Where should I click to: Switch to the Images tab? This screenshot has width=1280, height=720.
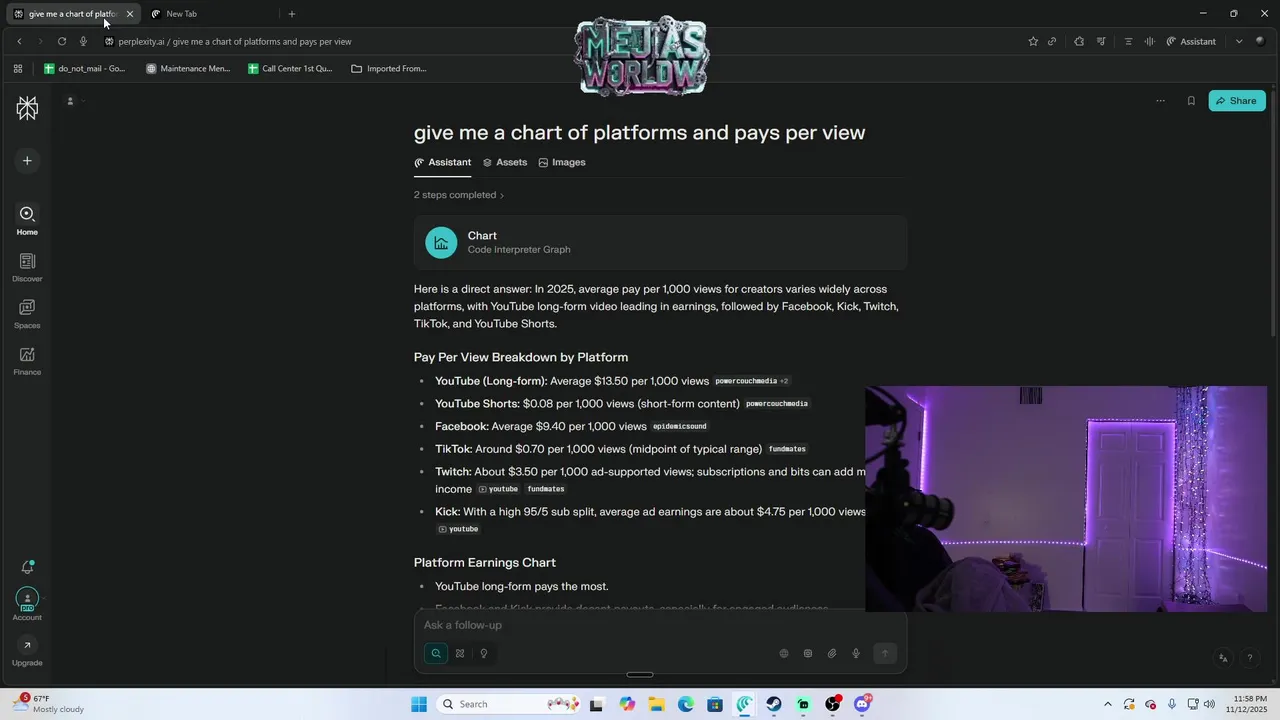(x=562, y=162)
